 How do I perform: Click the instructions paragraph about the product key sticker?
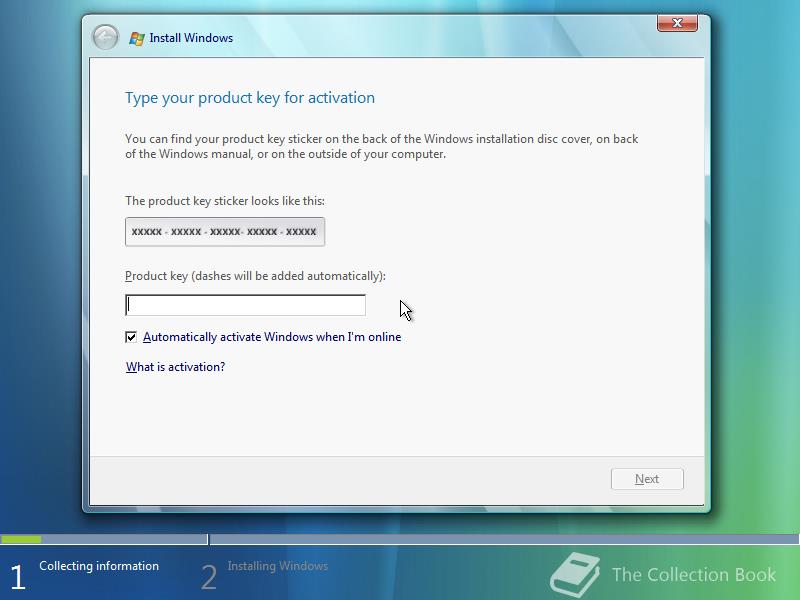[x=382, y=146]
